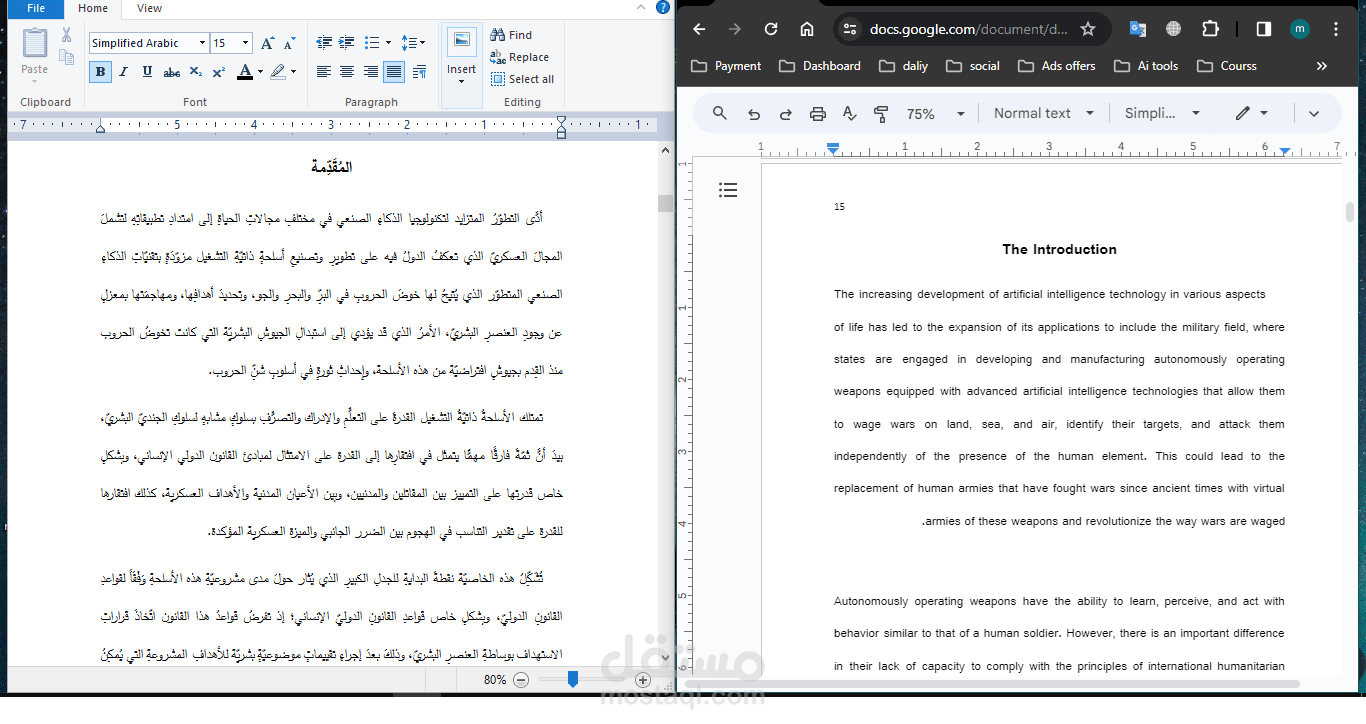Toggle Align text left in WordPad

pyautogui.click(x=324, y=72)
